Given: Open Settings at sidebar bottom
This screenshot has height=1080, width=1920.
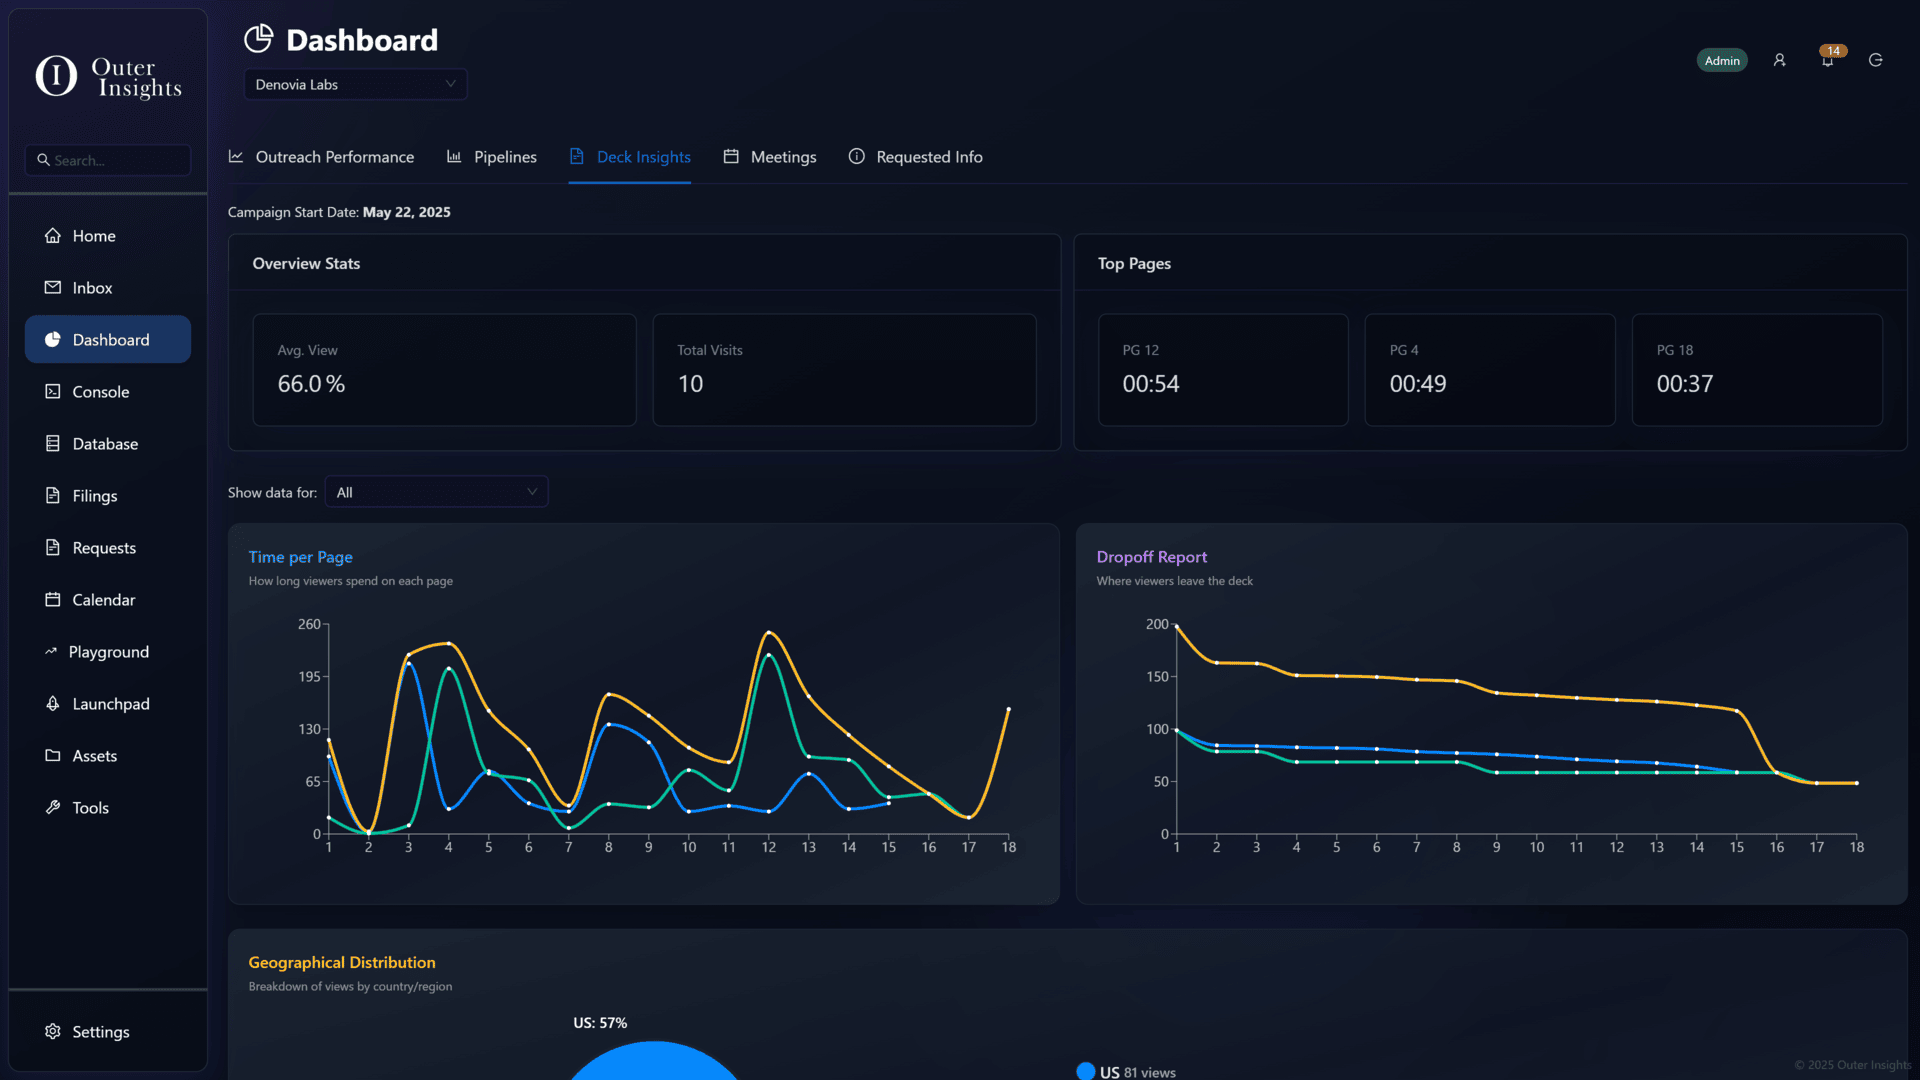Looking at the screenshot, I should pos(100,1032).
